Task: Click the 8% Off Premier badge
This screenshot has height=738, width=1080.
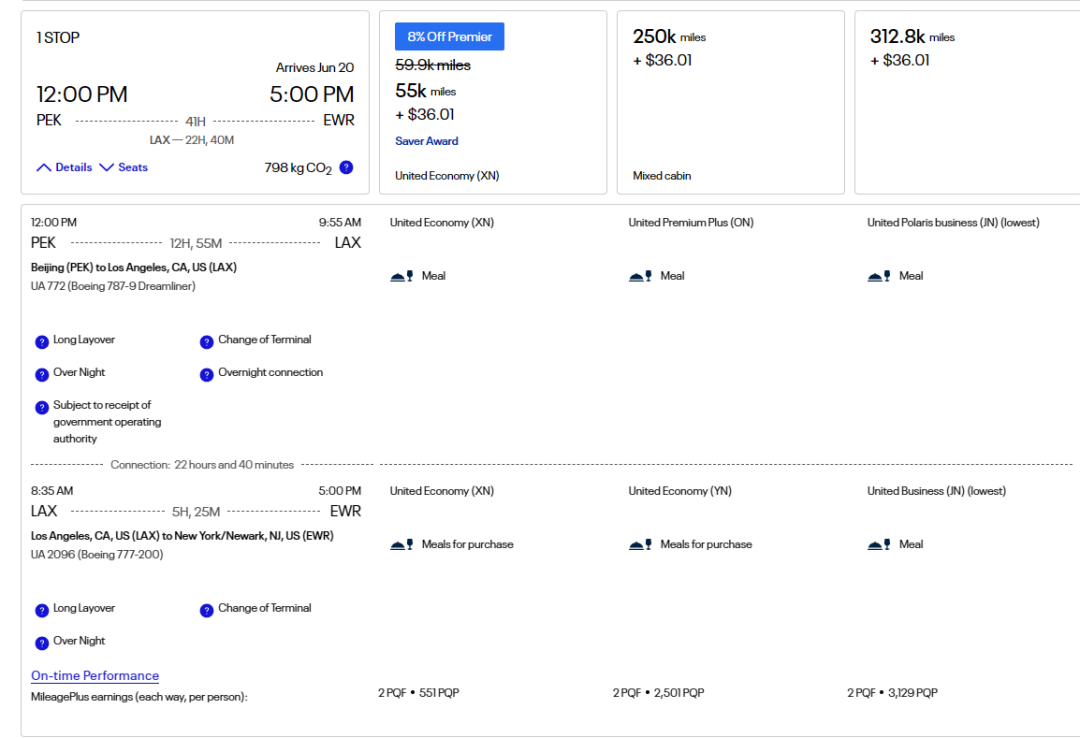Action: pyautogui.click(x=450, y=37)
